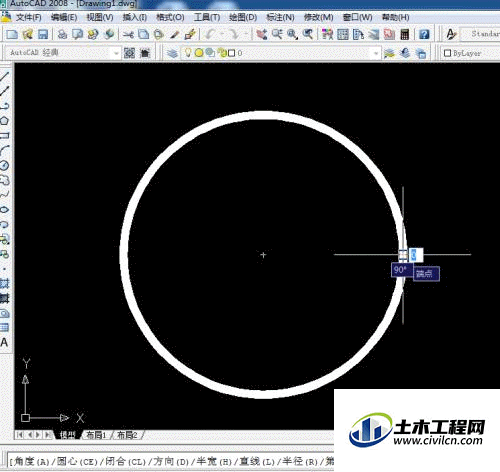Click the Redo arrow icon

pos(234,34)
